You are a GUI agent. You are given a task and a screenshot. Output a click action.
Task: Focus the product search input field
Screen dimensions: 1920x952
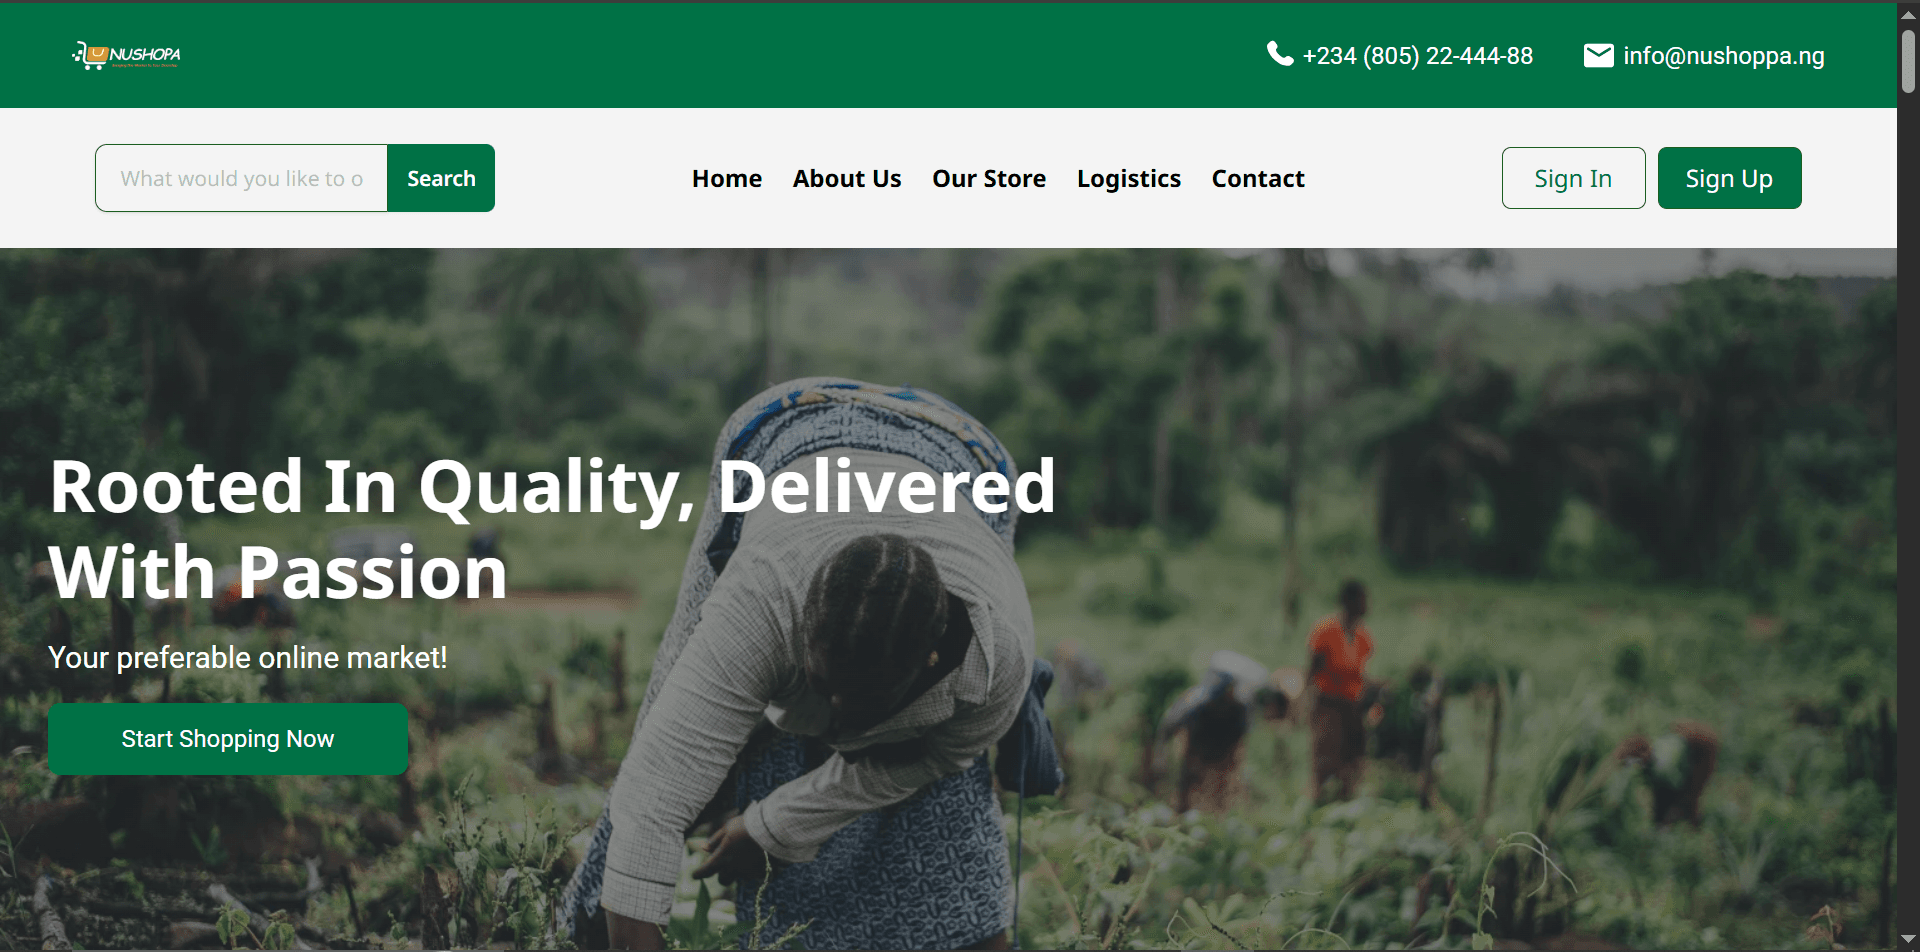pyautogui.click(x=241, y=178)
